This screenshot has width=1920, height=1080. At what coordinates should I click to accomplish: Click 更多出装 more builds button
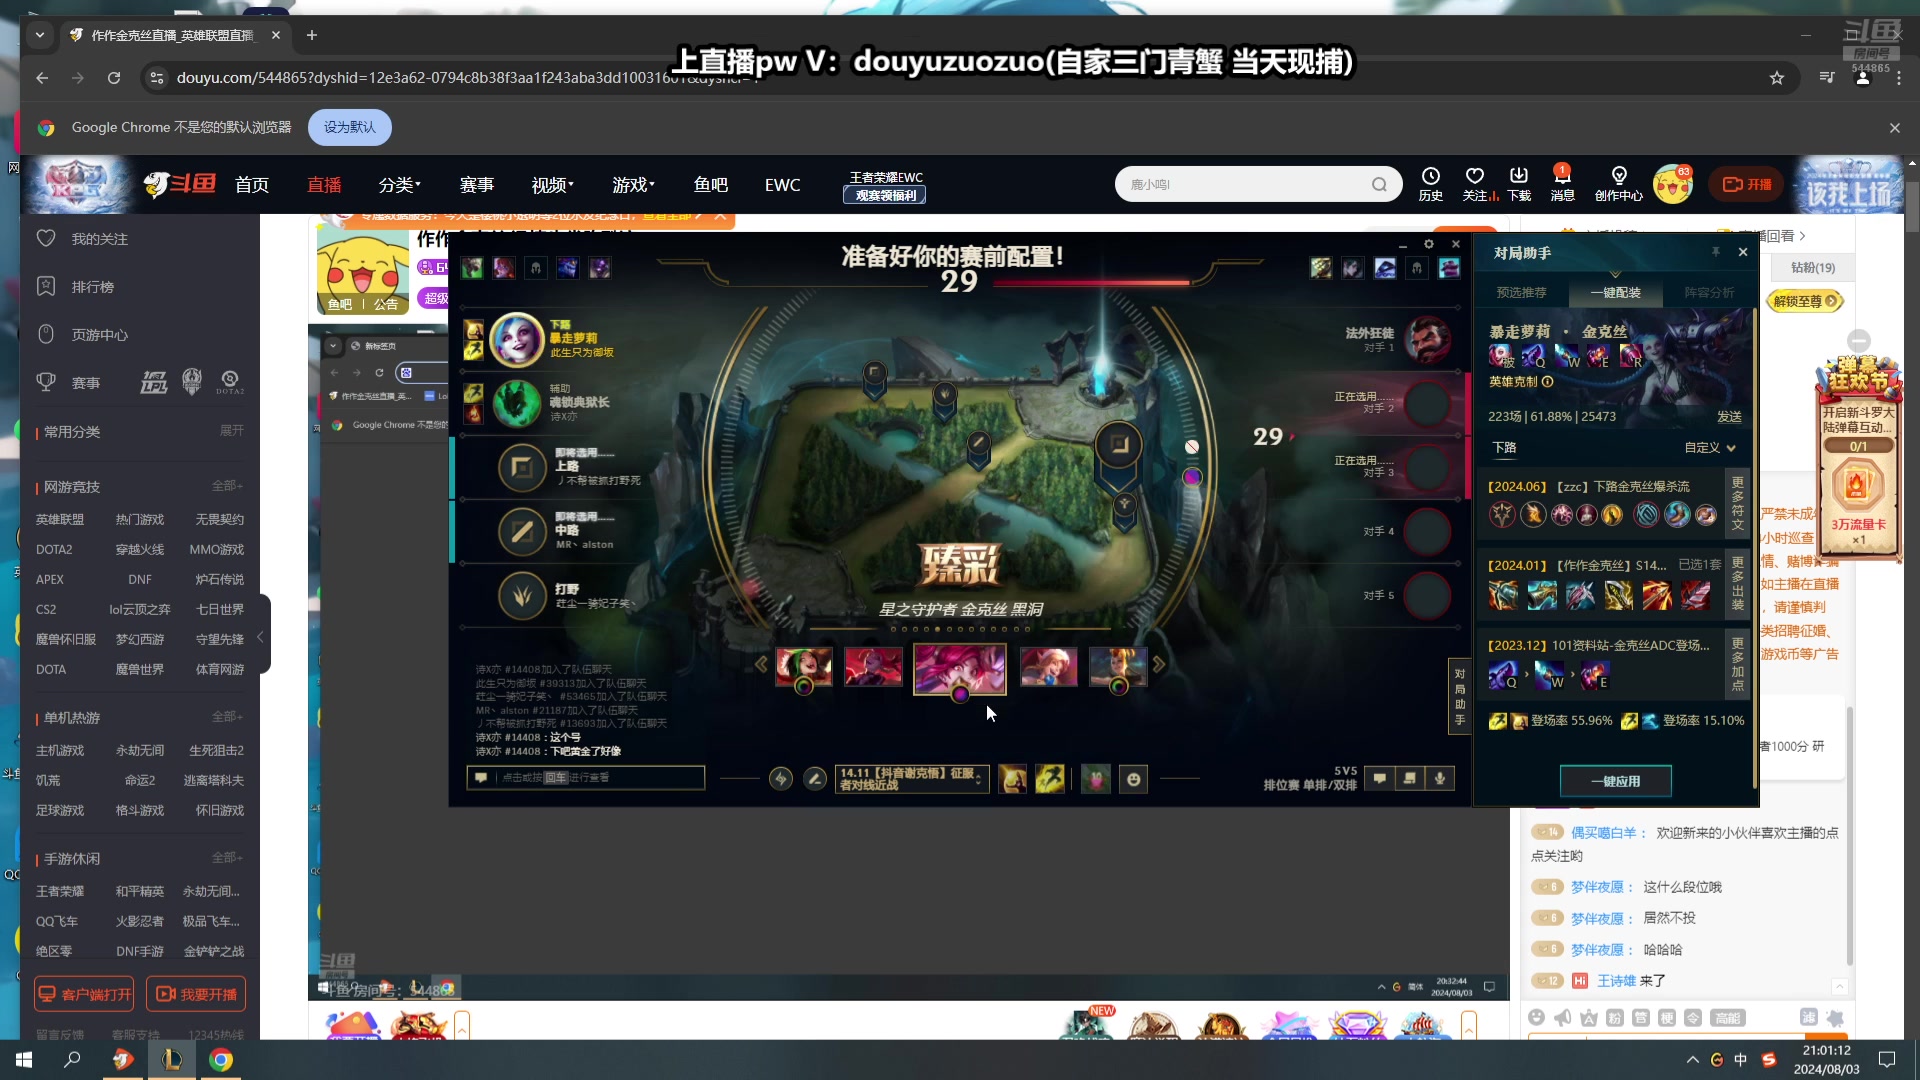[x=1738, y=582]
